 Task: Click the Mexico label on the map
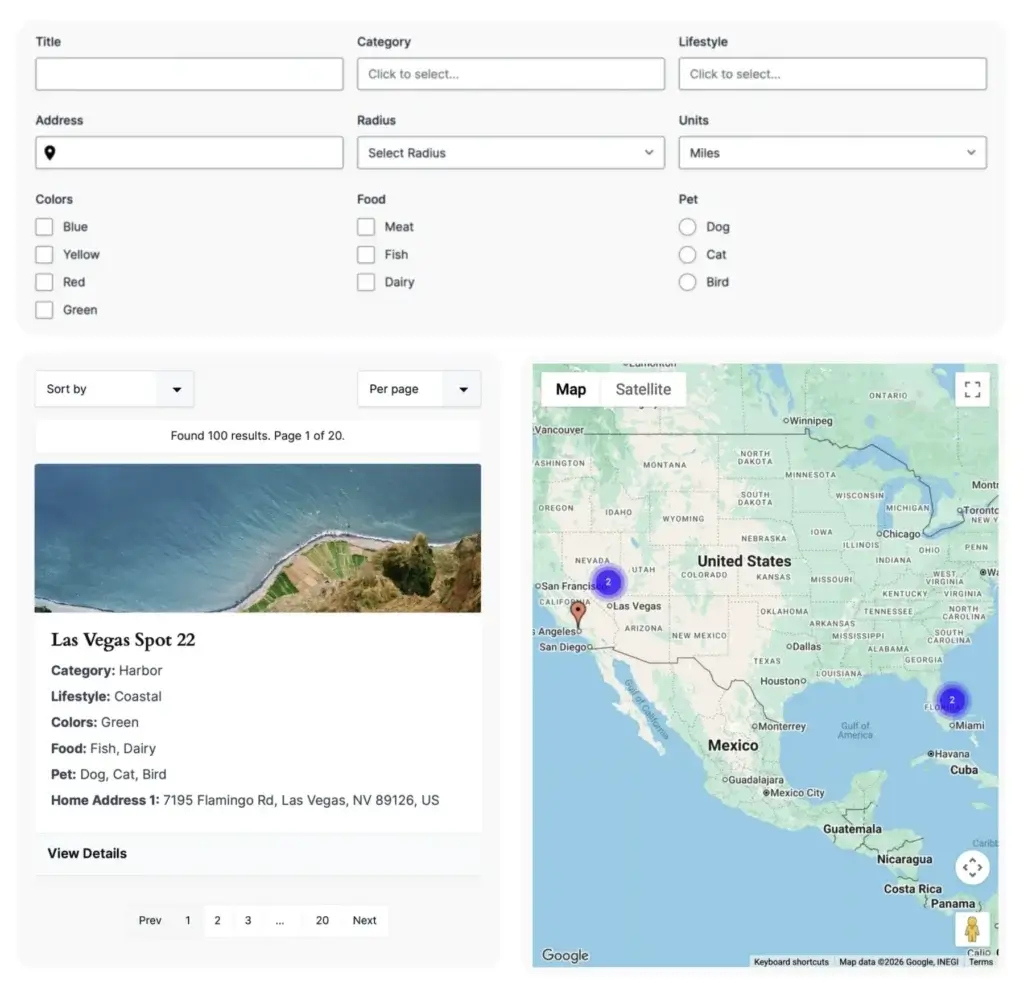click(733, 745)
